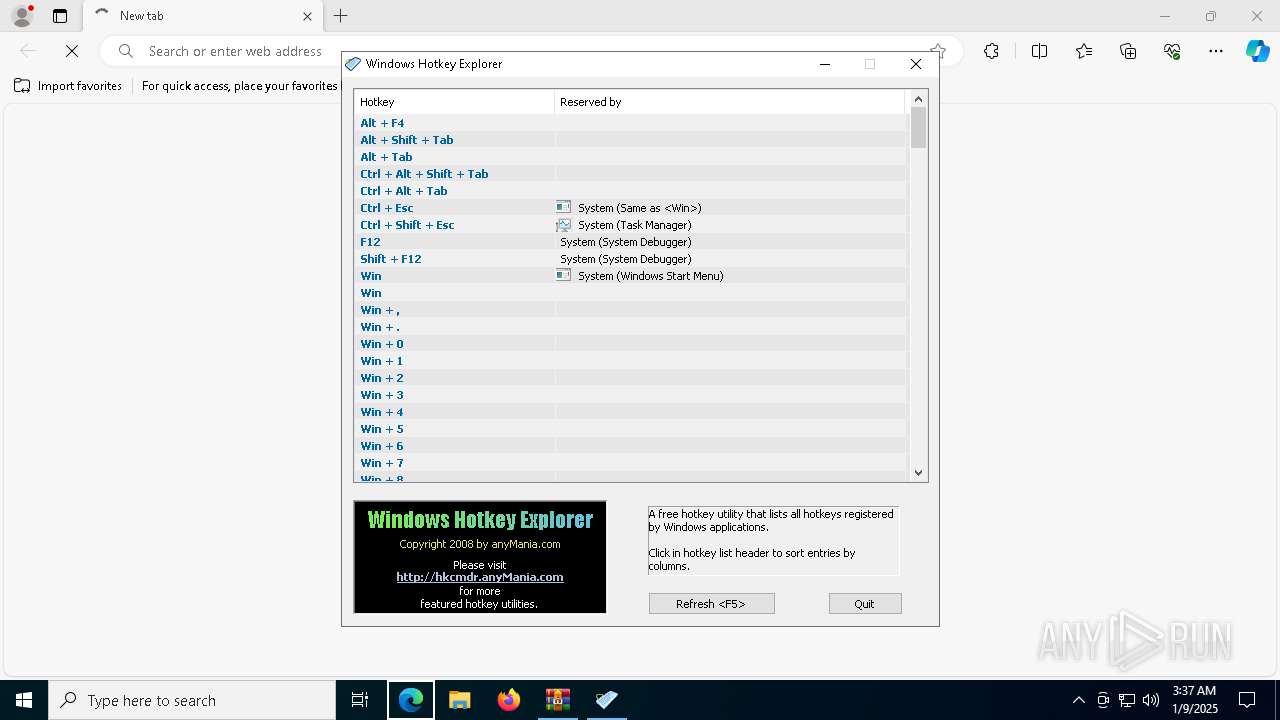Open Edge tab actions menu icon

(x=60, y=16)
